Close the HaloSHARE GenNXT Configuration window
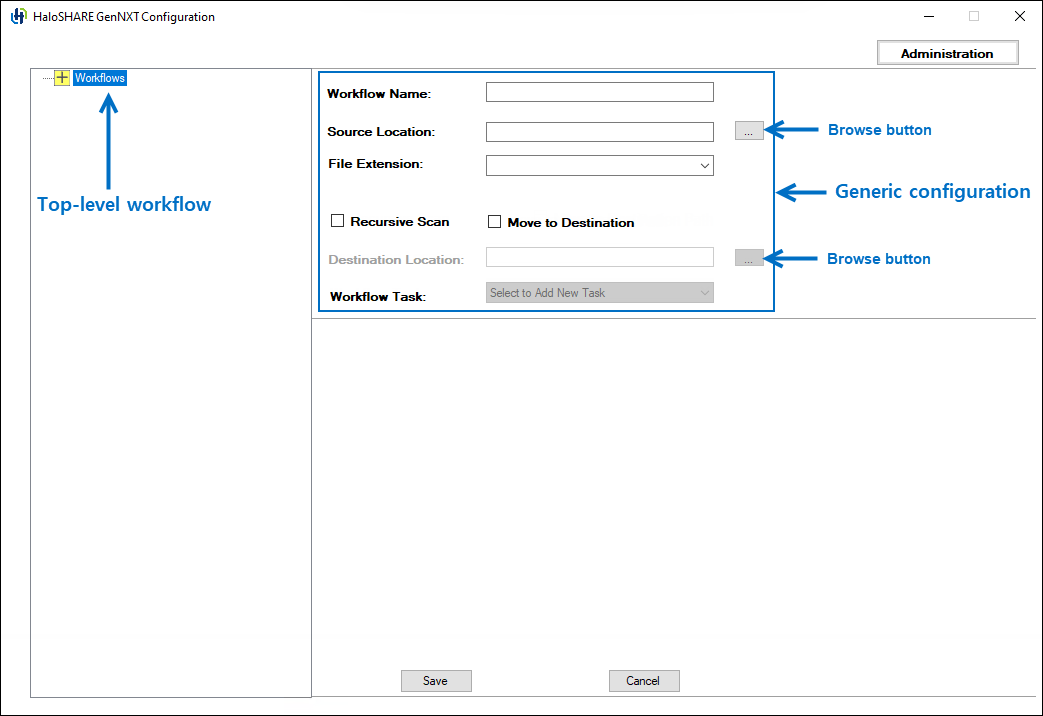The height and width of the screenshot is (716, 1043). 1020,16
